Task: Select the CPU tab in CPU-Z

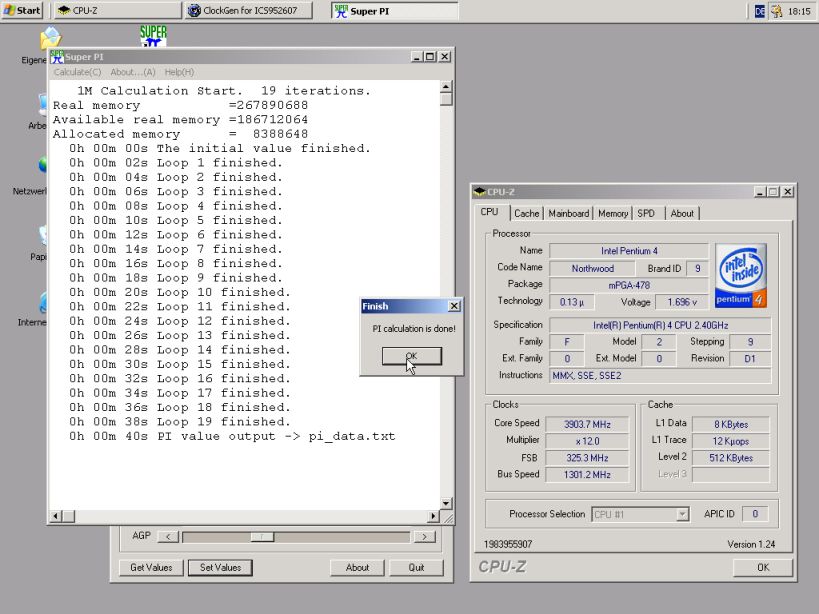Action: [x=489, y=211]
